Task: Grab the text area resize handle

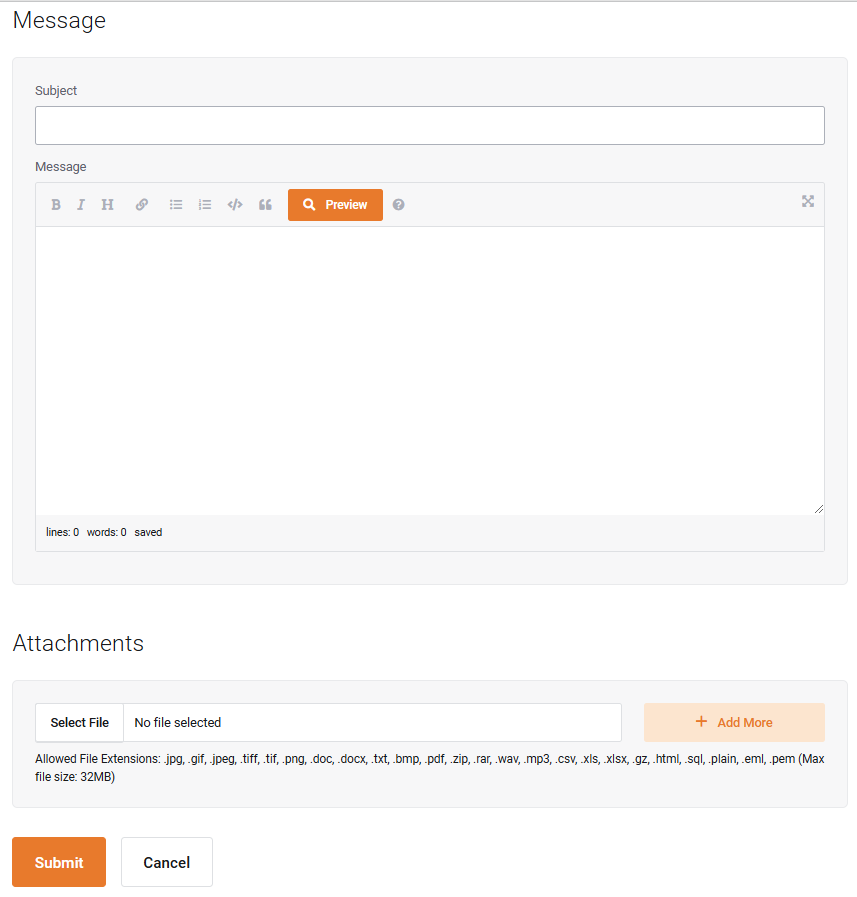Action: coord(819,509)
